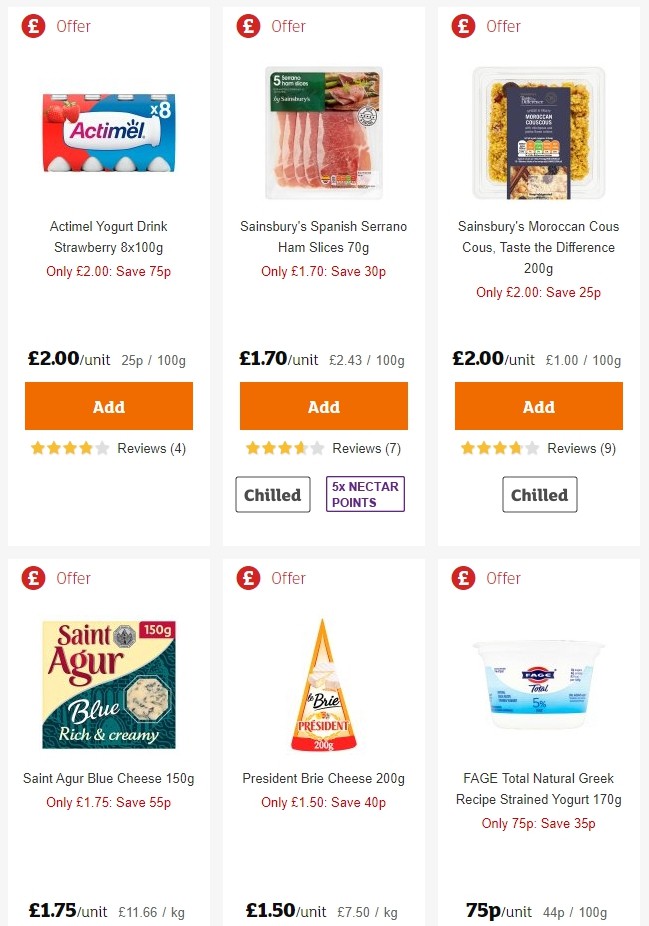Click the £ Offer badge on Serrano Ham card

click(x=248, y=26)
